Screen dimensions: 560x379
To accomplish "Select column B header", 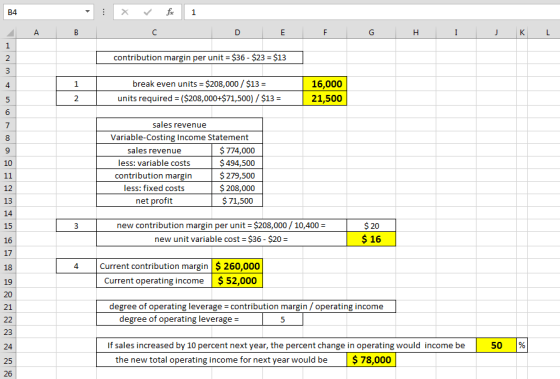I will point(76,33).
